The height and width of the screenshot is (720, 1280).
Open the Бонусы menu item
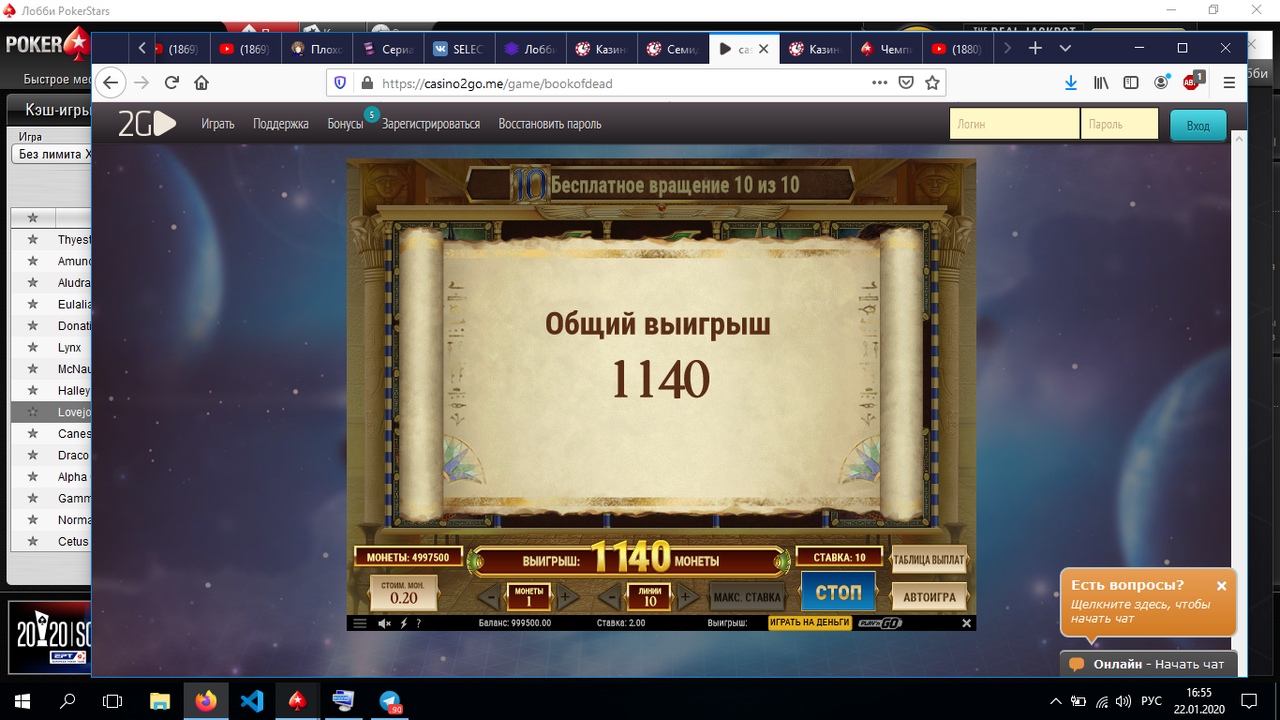345,124
